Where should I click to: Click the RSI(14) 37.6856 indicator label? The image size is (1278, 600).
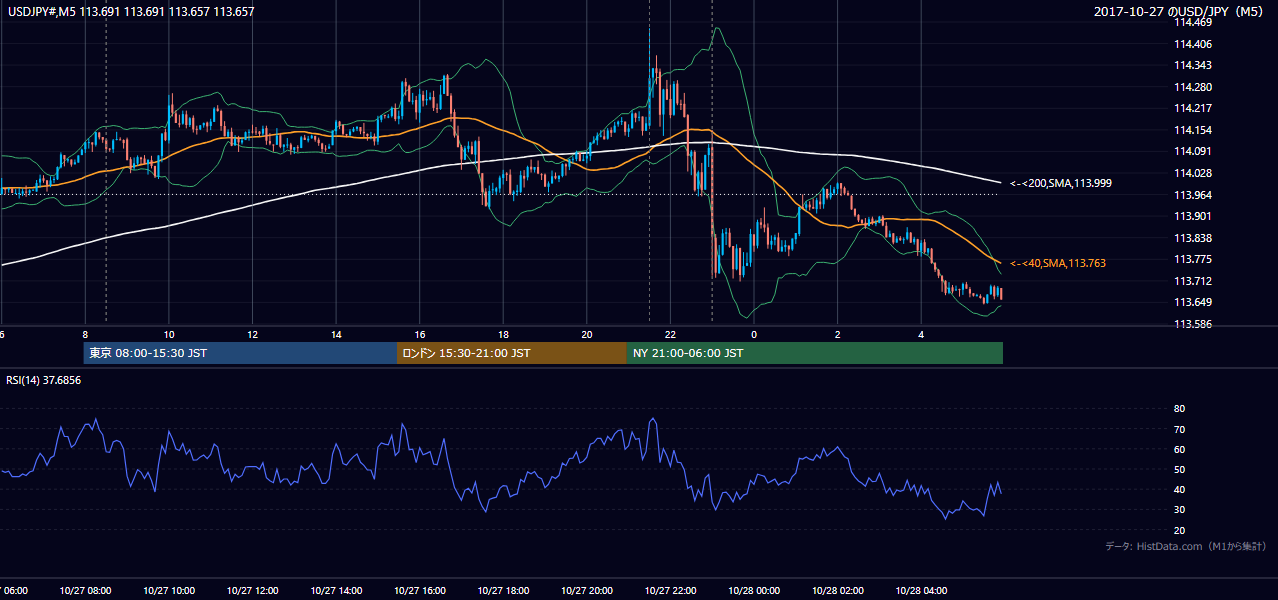pos(43,380)
